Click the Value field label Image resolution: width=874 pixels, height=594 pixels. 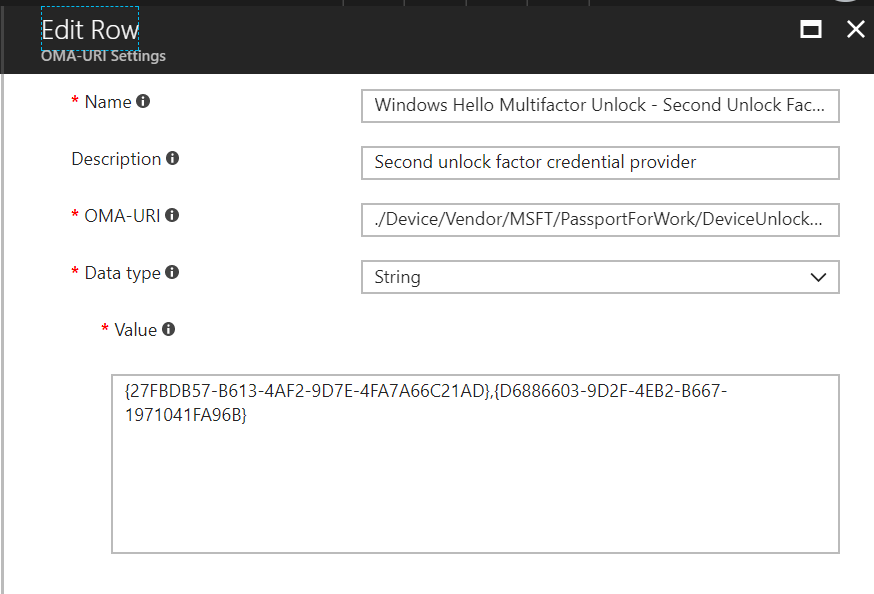click(x=135, y=330)
